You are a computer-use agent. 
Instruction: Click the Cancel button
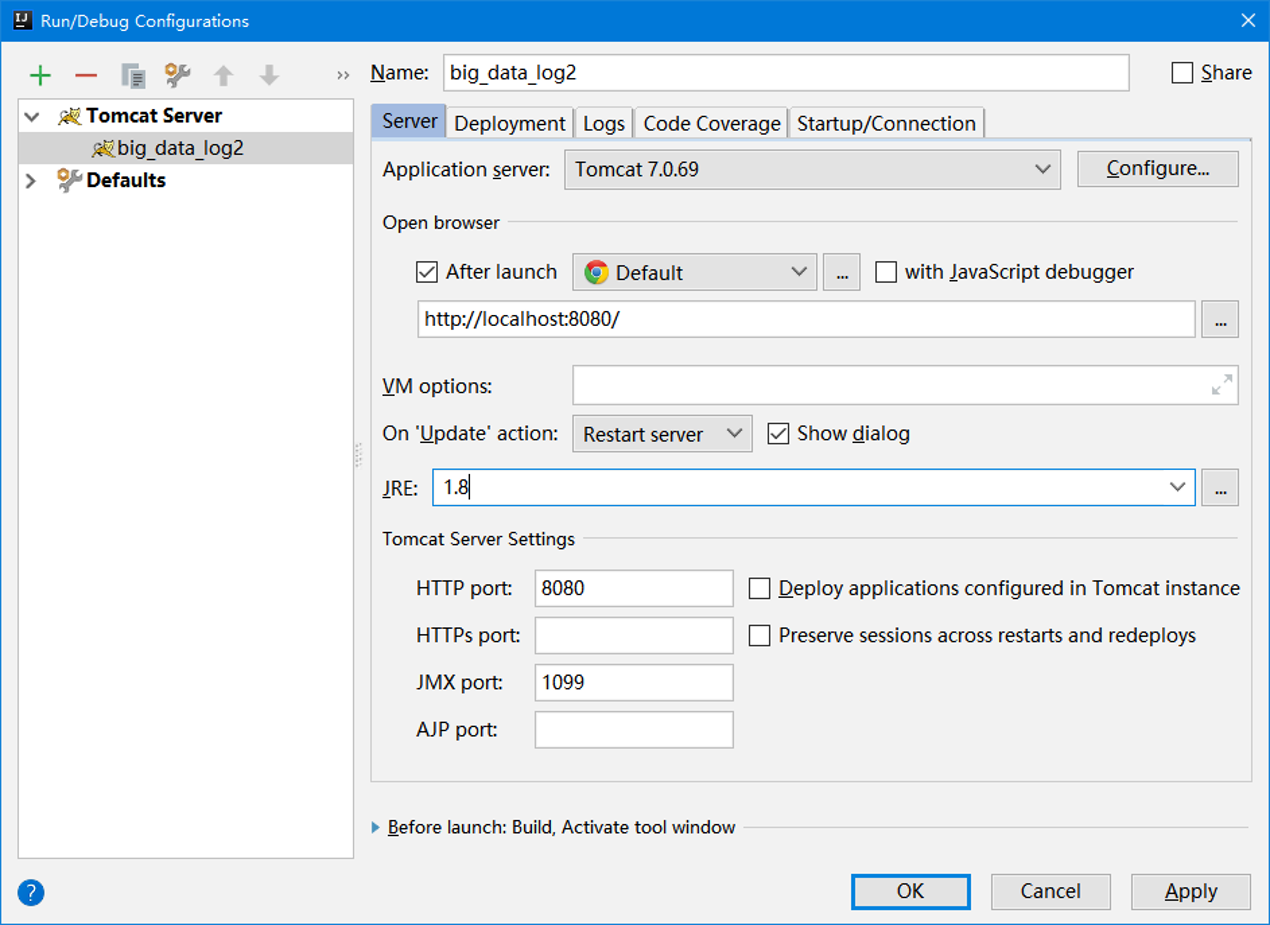click(1051, 891)
